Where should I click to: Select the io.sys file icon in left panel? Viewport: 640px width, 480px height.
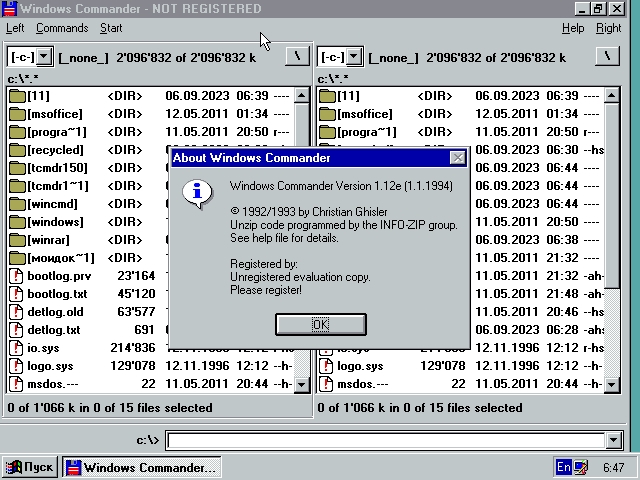[17, 348]
